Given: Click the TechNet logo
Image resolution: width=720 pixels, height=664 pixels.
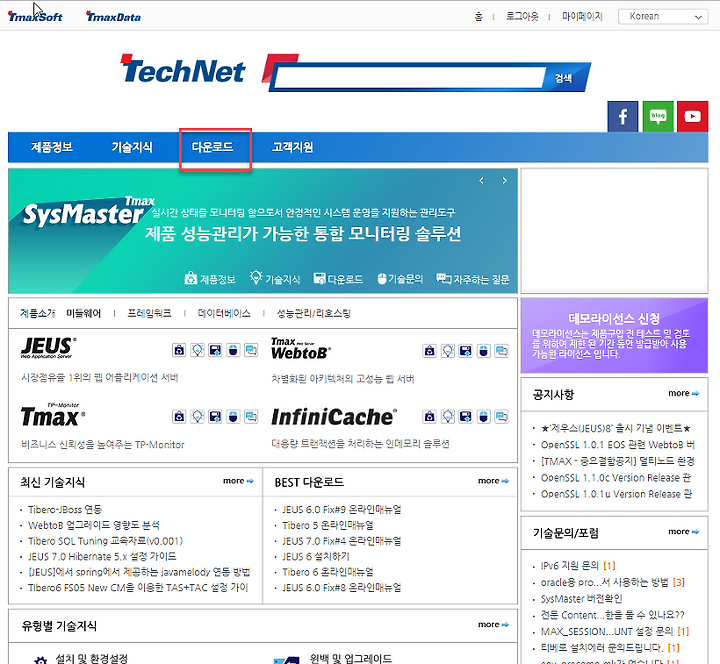Looking at the screenshot, I should click(x=183, y=70).
